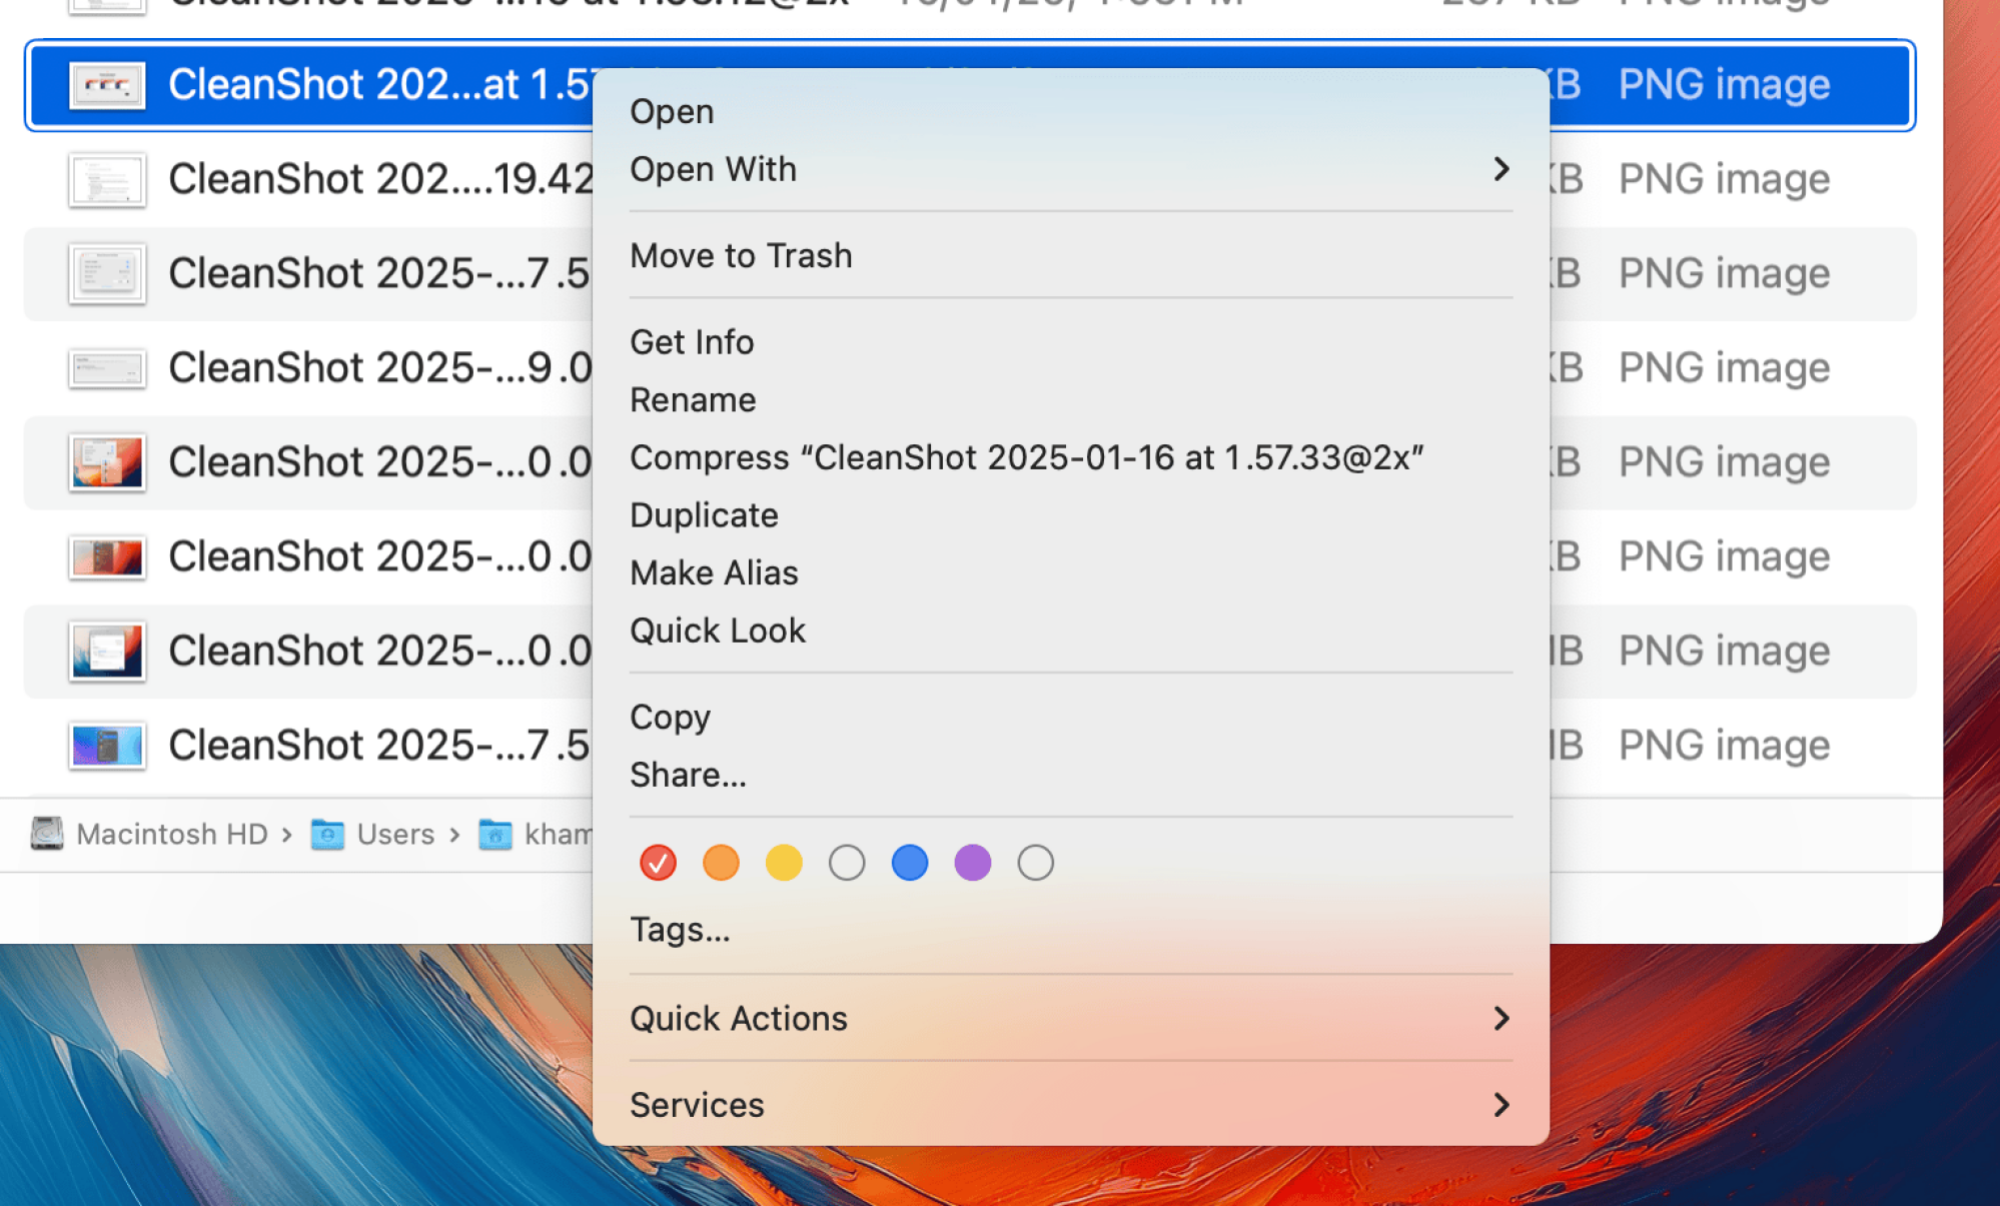Click PNG image kind of CleanShot 202....19.42
The width and height of the screenshot is (2000, 1206).
click(1724, 180)
